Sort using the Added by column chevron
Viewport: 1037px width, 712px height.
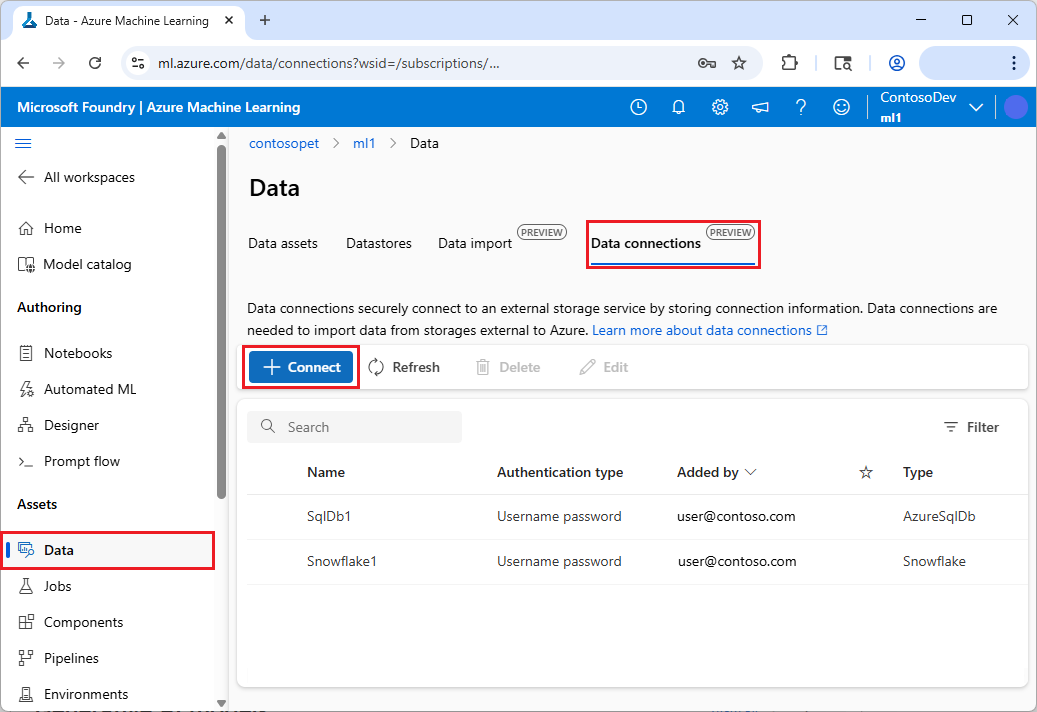pyautogui.click(x=751, y=472)
